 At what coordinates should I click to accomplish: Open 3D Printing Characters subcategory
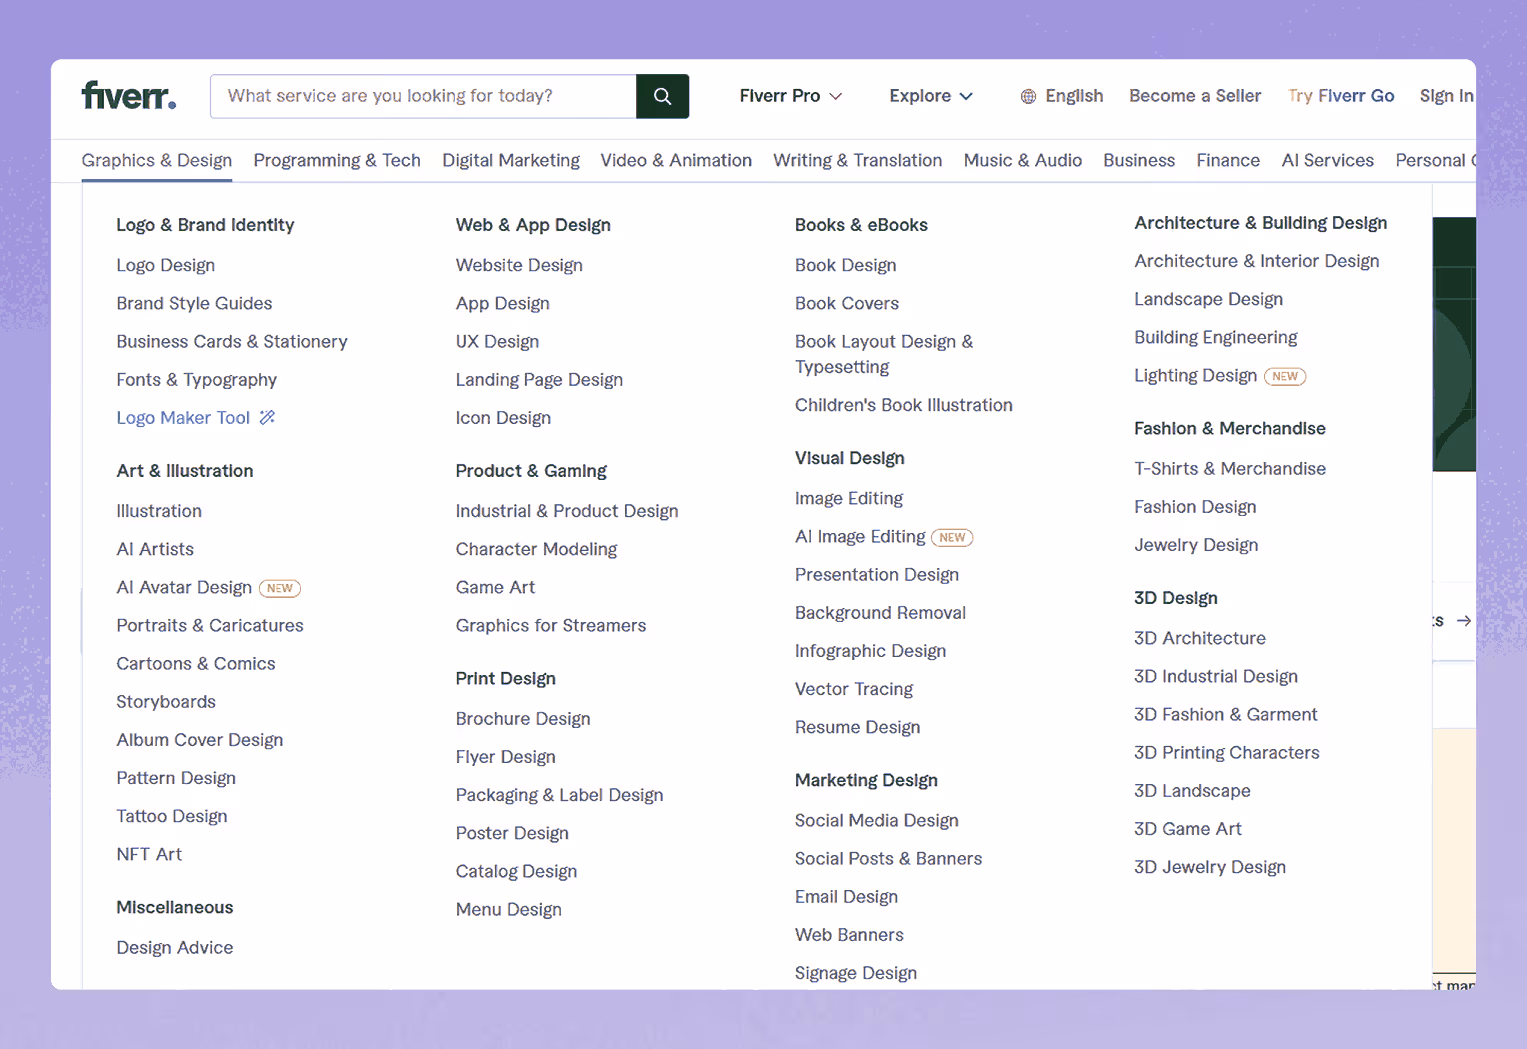click(x=1227, y=752)
